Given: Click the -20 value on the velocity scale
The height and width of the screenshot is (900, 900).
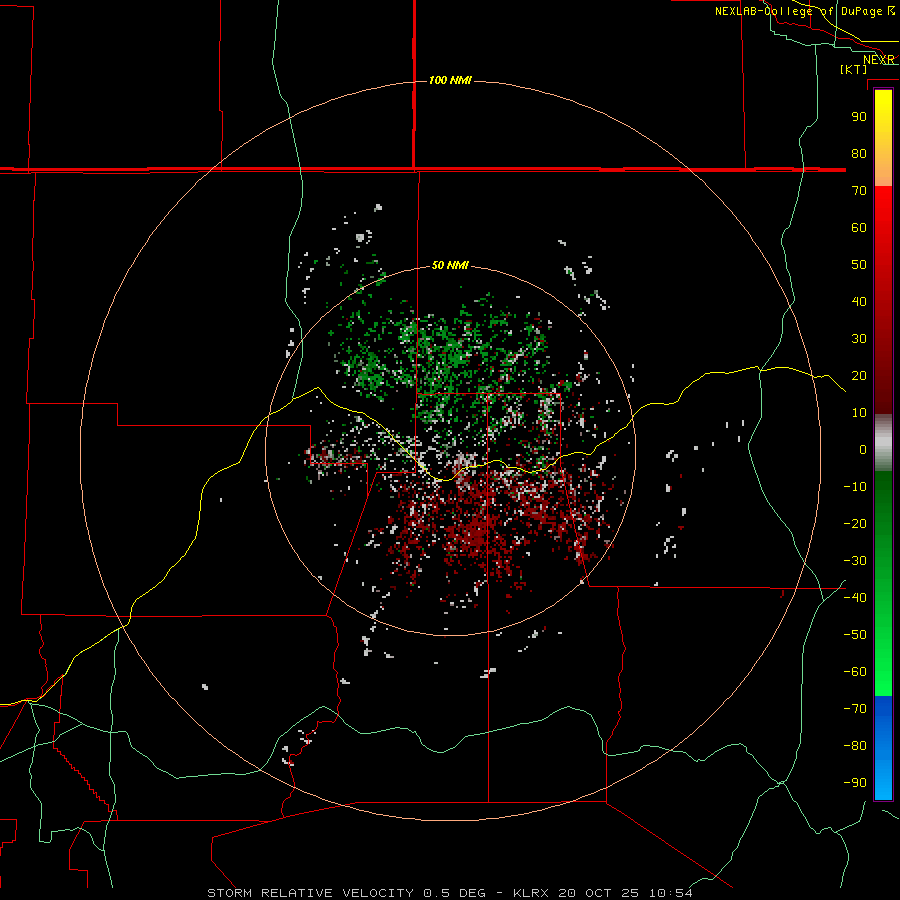Looking at the screenshot, I should tap(855, 523).
